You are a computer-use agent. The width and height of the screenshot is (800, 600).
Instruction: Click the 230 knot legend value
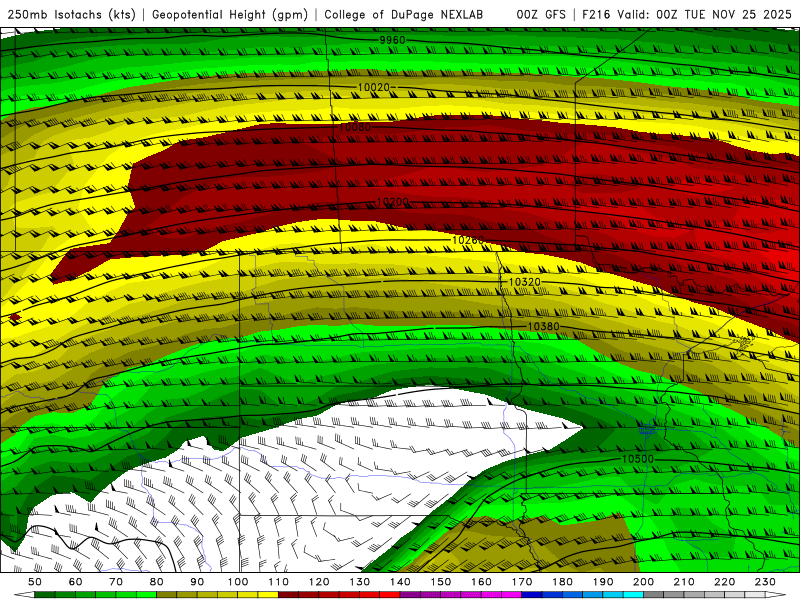coord(765,582)
